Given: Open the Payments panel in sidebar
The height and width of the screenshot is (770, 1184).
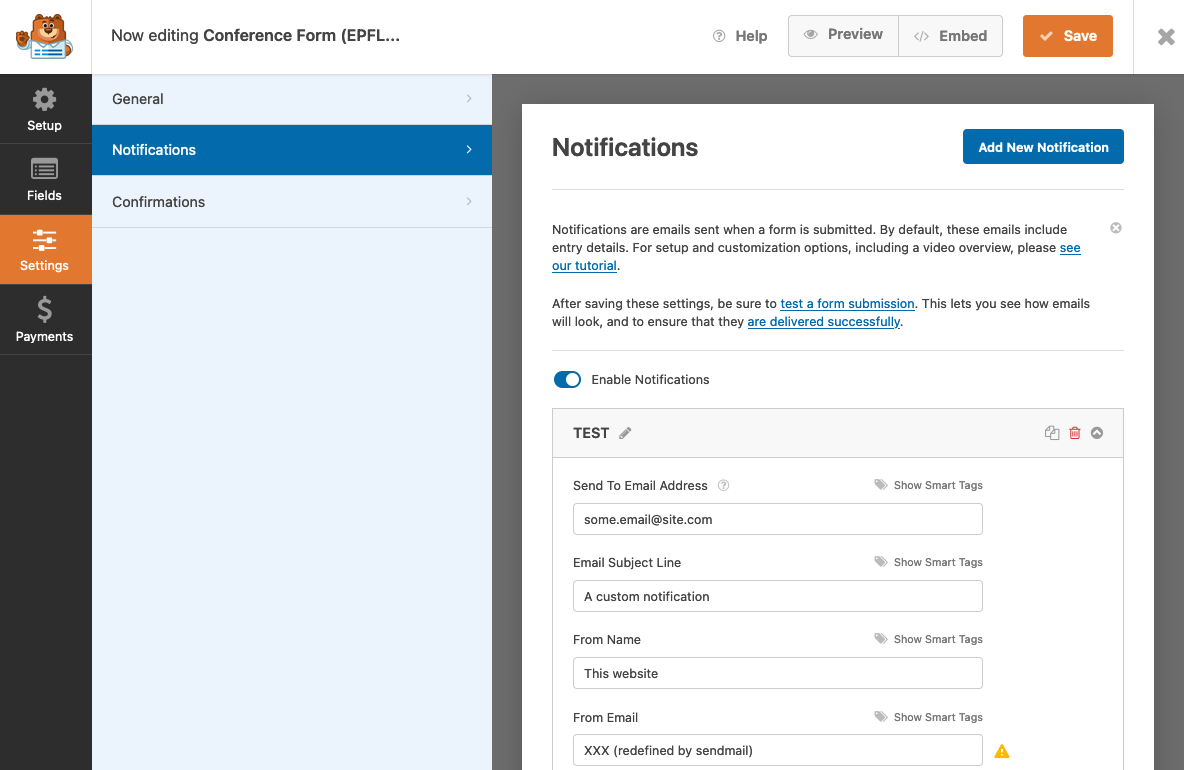Looking at the screenshot, I should [45, 320].
